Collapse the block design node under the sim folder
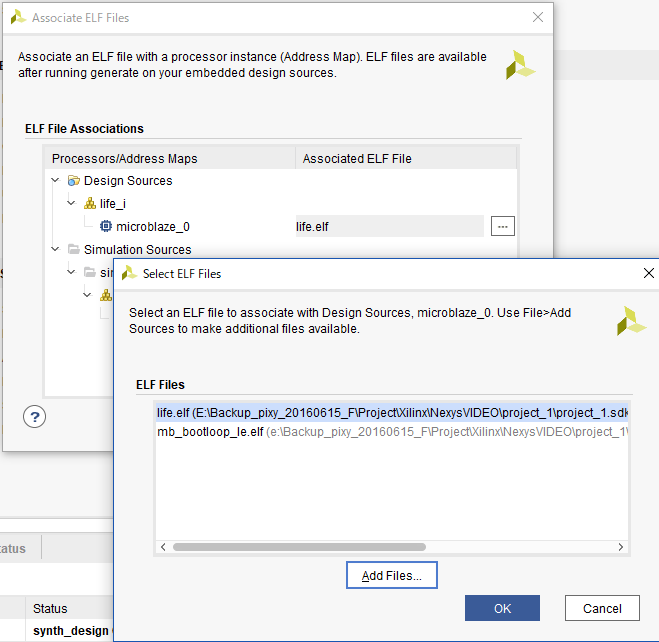This screenshot has height=642, width=659. pyautogui.click(x=87, y=295)
